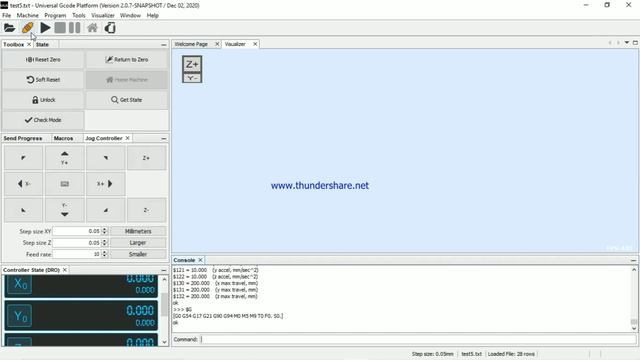Click the Console scrollbar up arrow
Viewport: 640px width, 360px height.
coord(634,270)
